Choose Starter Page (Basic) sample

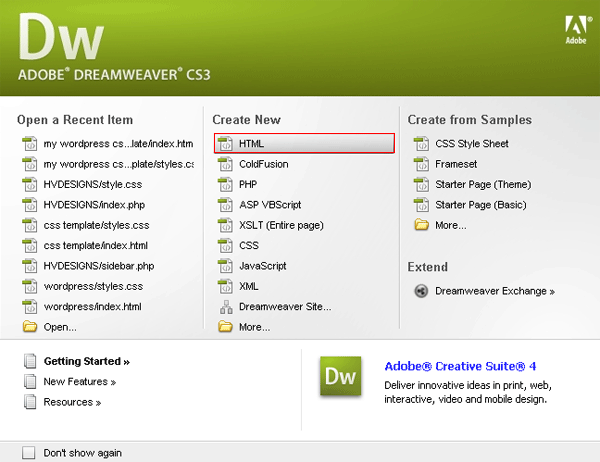click(481, 205)
